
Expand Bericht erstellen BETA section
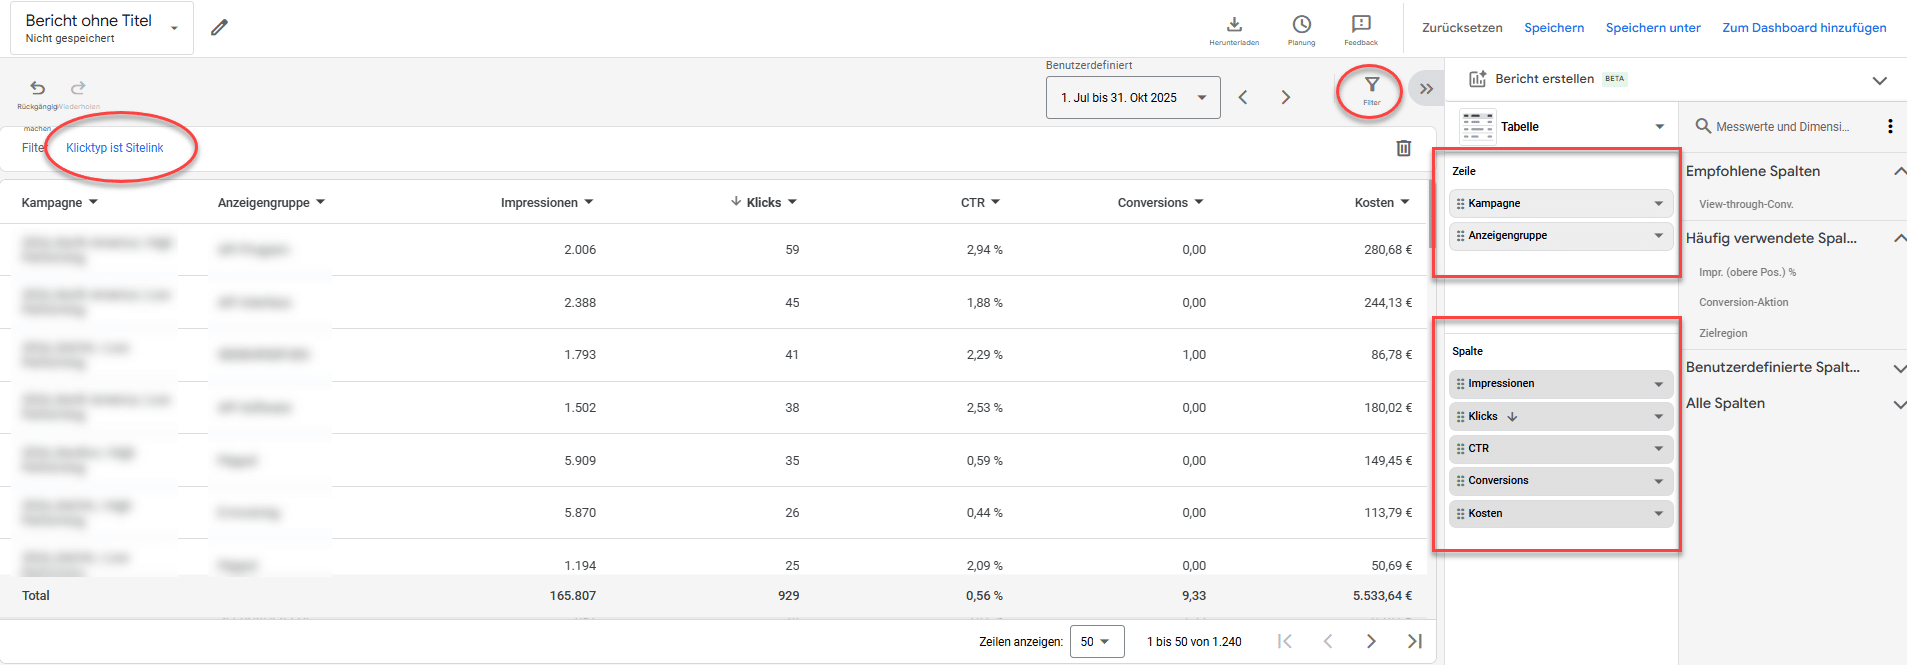pos(1879,80)
